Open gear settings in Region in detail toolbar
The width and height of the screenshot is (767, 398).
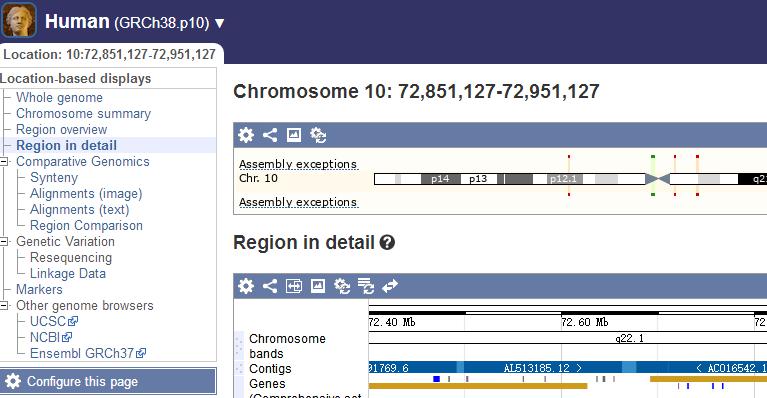pyautogui.click(x=246, y=286)
